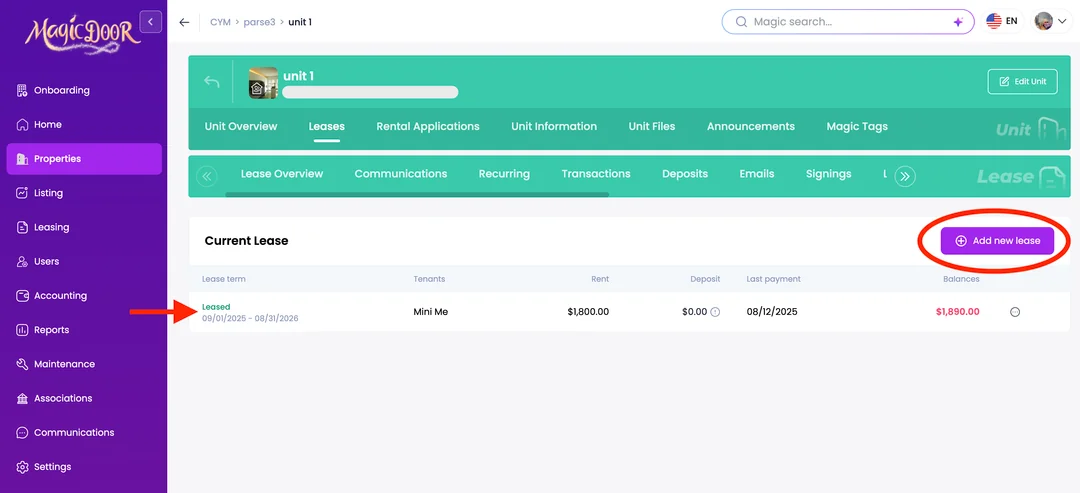This screenshot has width=1080, height=493.
Task: Open the user profile avatar menu
Action: click(1050, 21)
